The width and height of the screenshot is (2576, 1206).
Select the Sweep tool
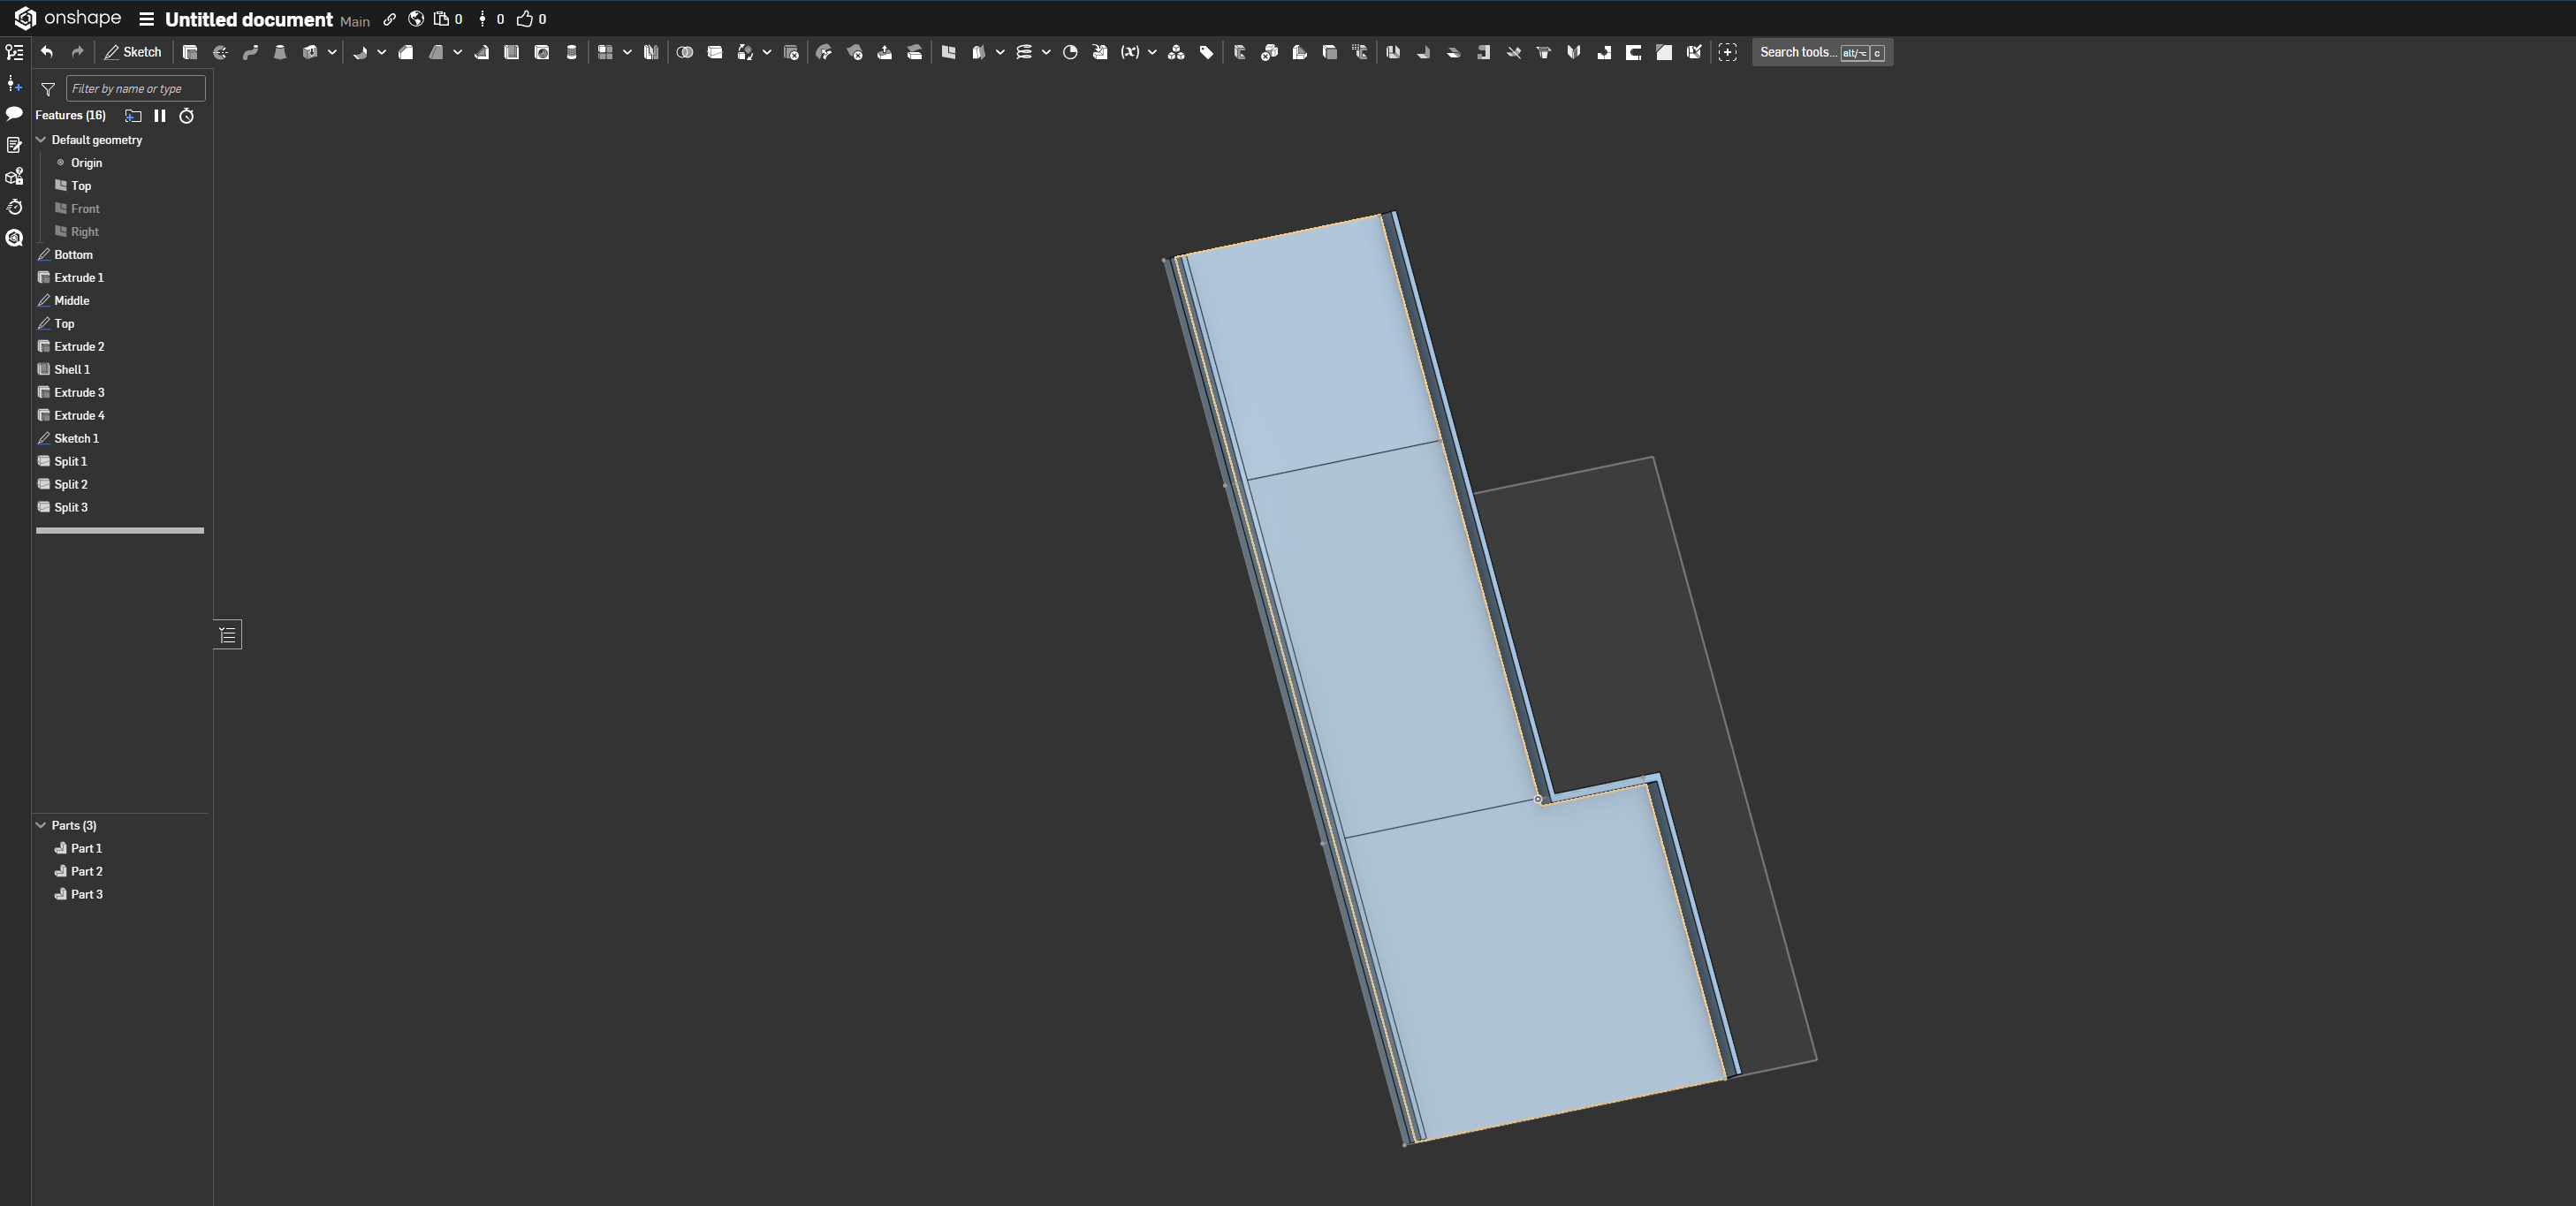[x=250, y=52]
